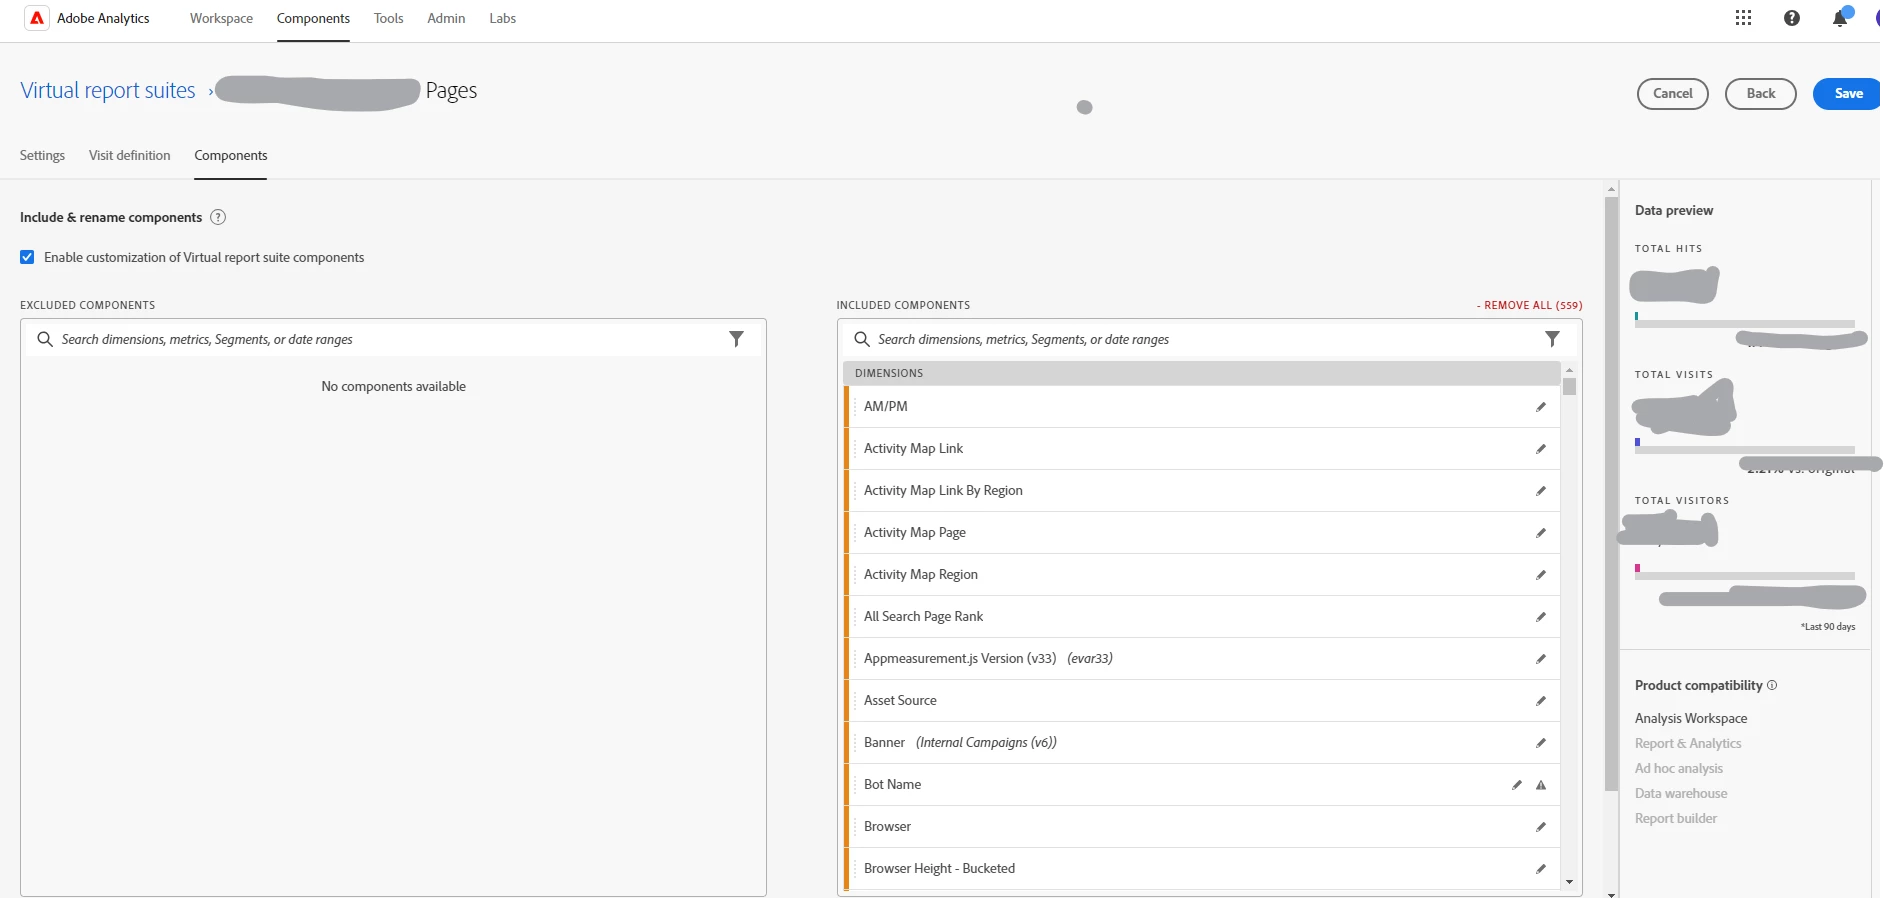Open the Tools menu
The width and height of the screenshot is (1885, 898).
click(388, 18)
